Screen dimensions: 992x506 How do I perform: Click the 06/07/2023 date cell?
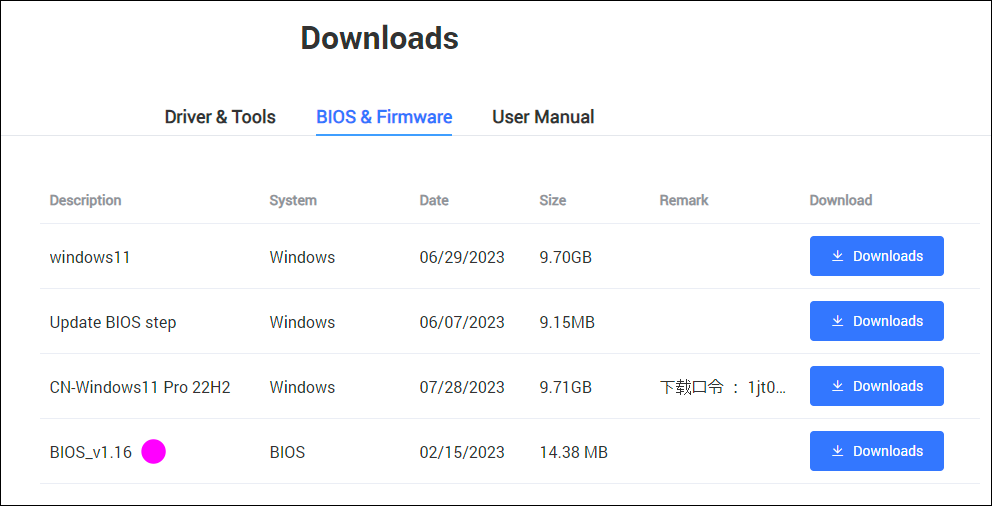(462, 323)
